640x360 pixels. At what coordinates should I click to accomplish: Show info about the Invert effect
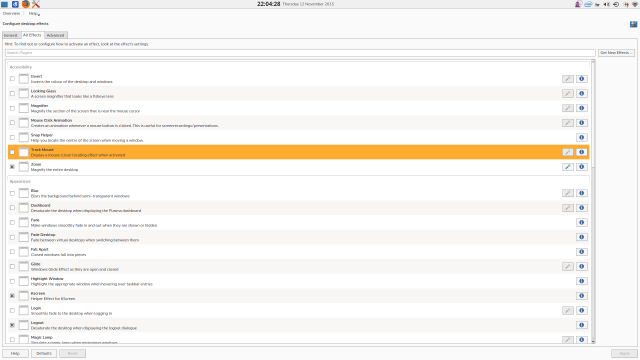click(x=582, y=79)
